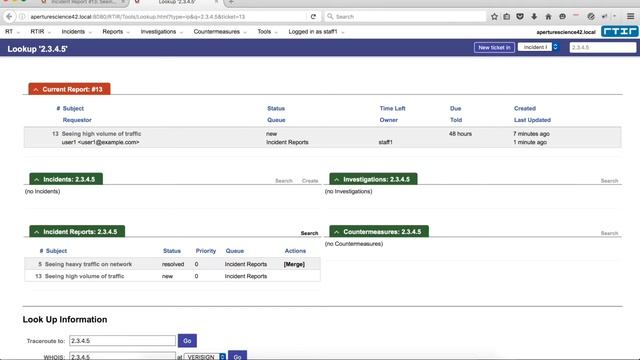Click the browser URL address bar
Image resolution: width=640 pixels, height=360 pixels.
coord(167,17)
